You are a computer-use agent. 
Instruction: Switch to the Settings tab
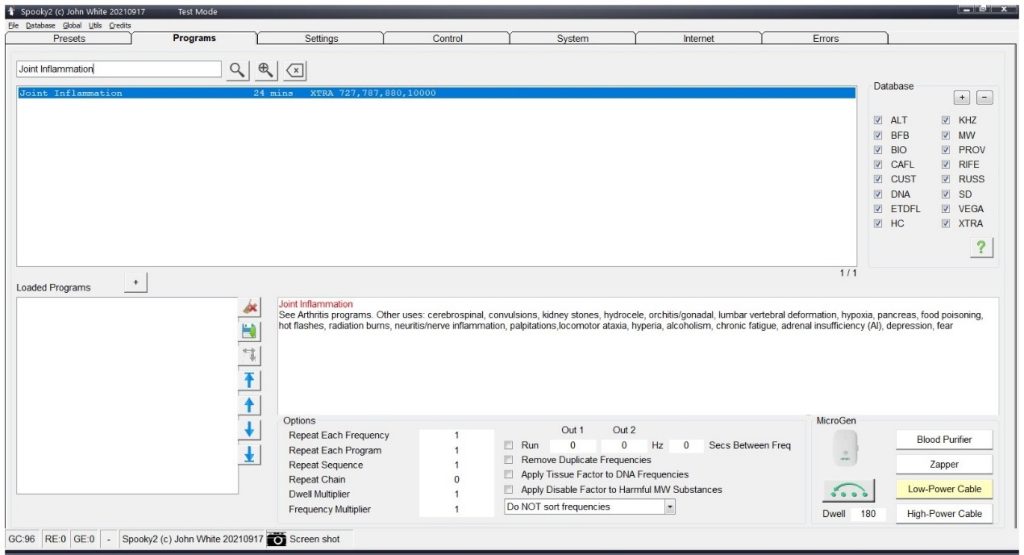click(x=321, y=39)
